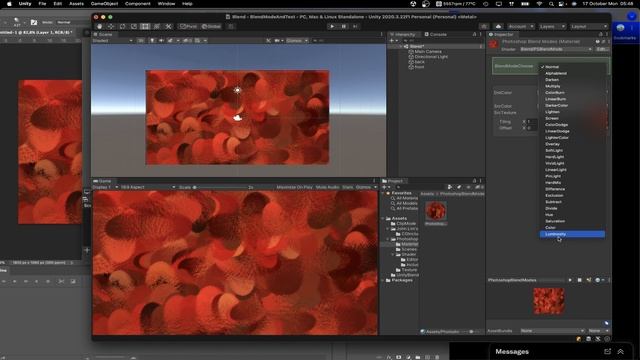Select the Move tool in Unity toolbar
Viewport: 640px width, 360px height.
tap(111, 26)
